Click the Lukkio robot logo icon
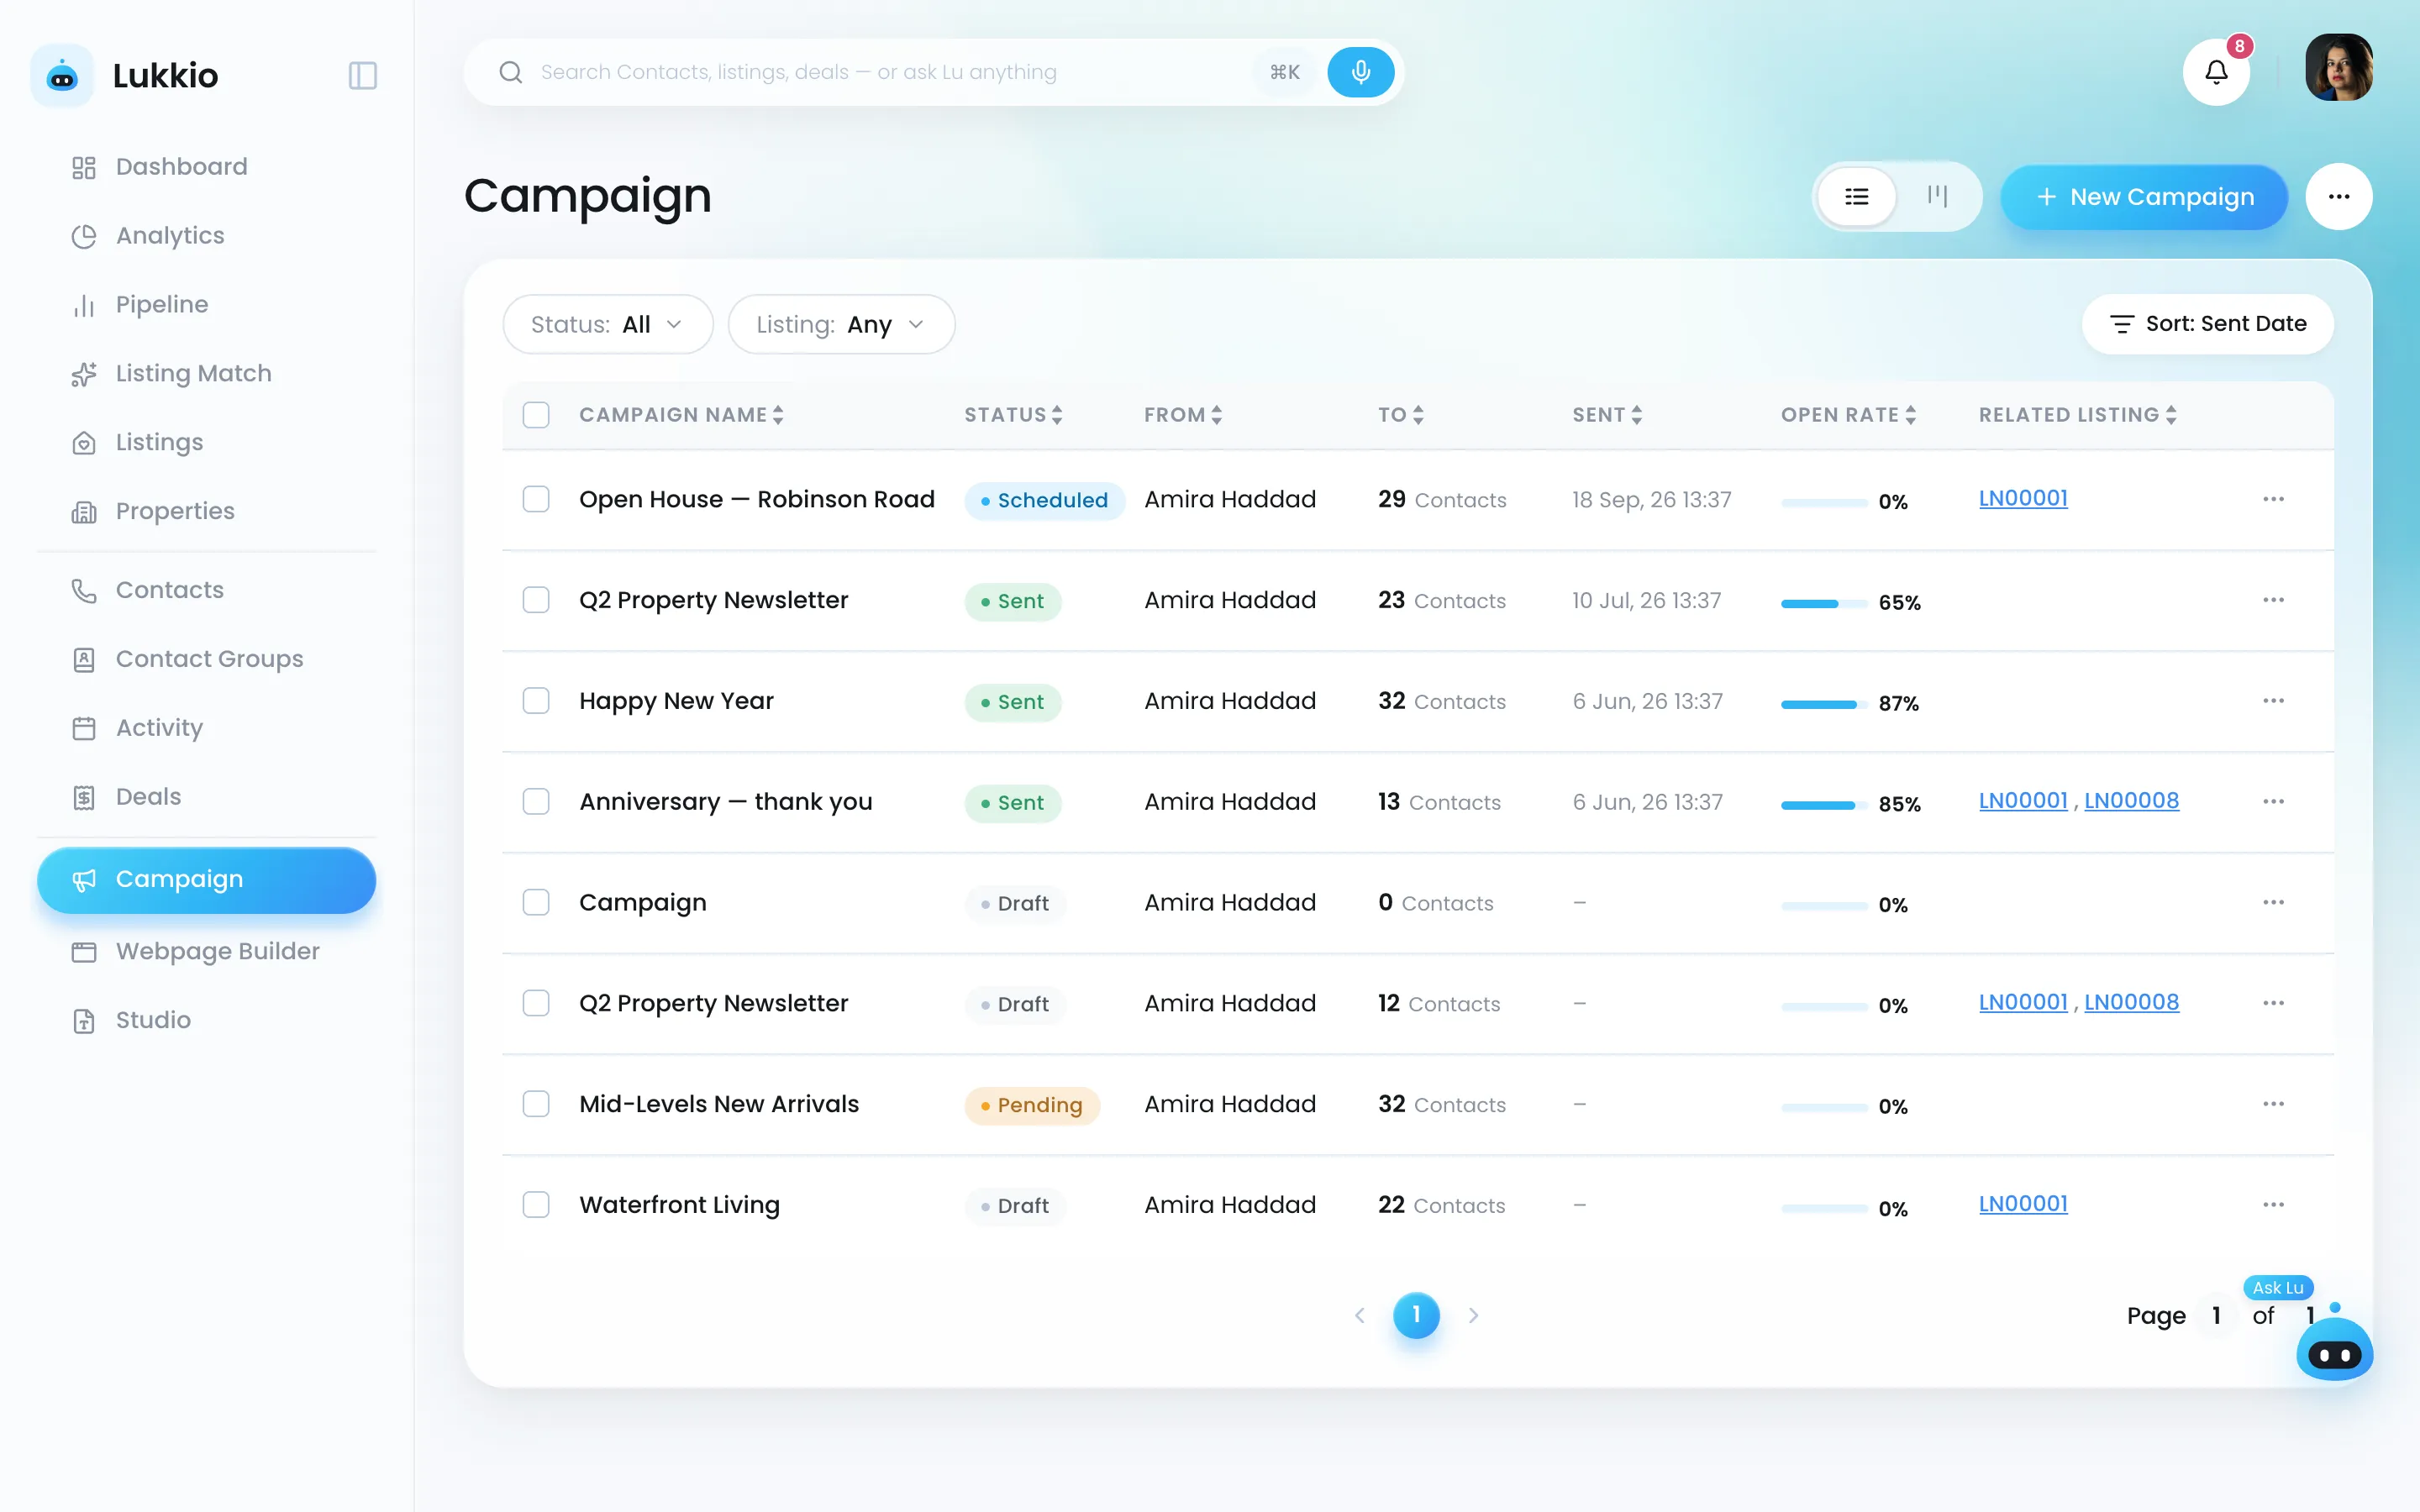This screenshot has height=1512, width=2420. [62, 75]
